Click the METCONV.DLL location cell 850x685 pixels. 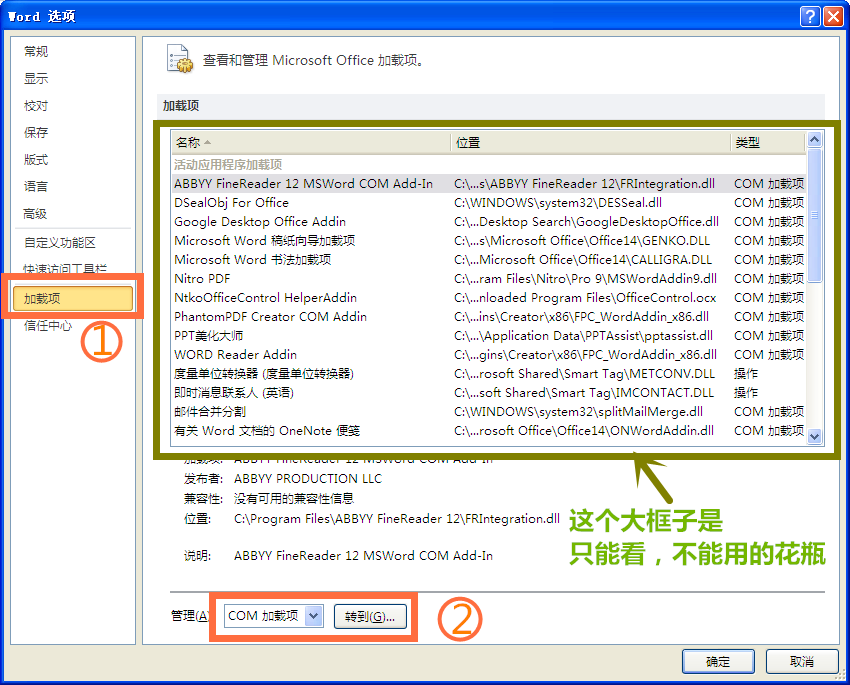click(x=584, y=373)
